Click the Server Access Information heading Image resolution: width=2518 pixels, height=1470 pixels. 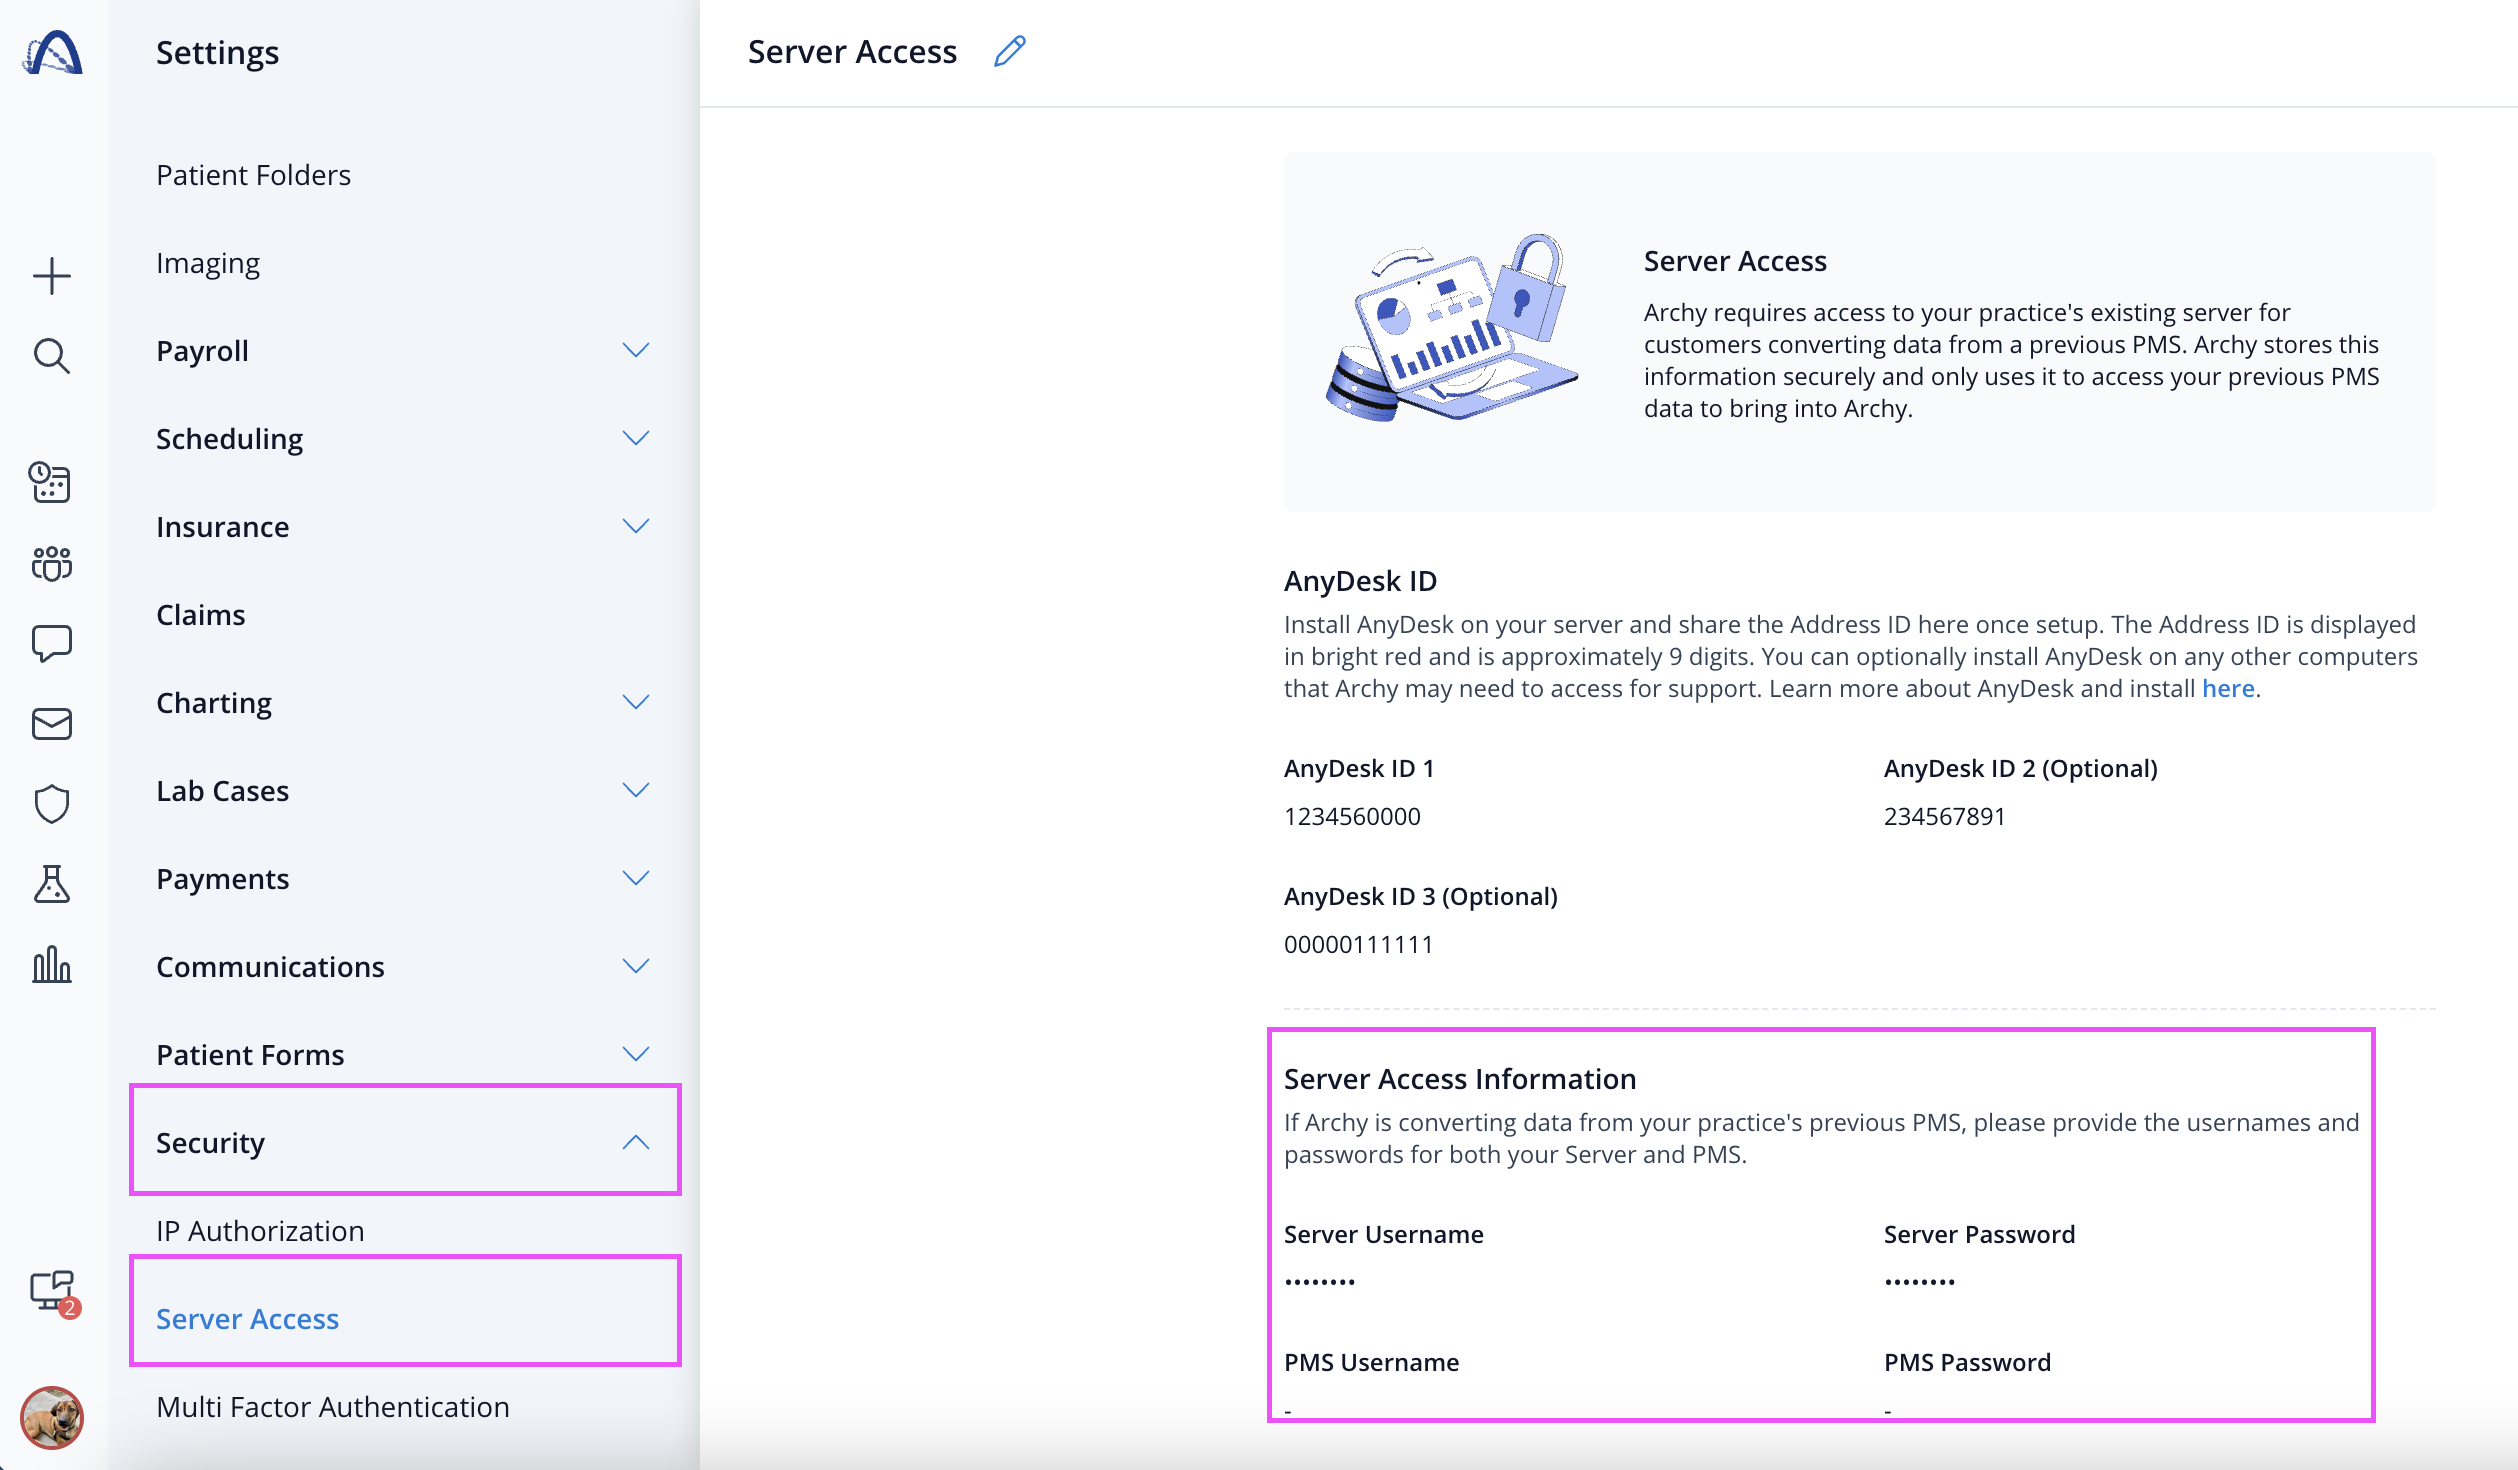1460,1079
